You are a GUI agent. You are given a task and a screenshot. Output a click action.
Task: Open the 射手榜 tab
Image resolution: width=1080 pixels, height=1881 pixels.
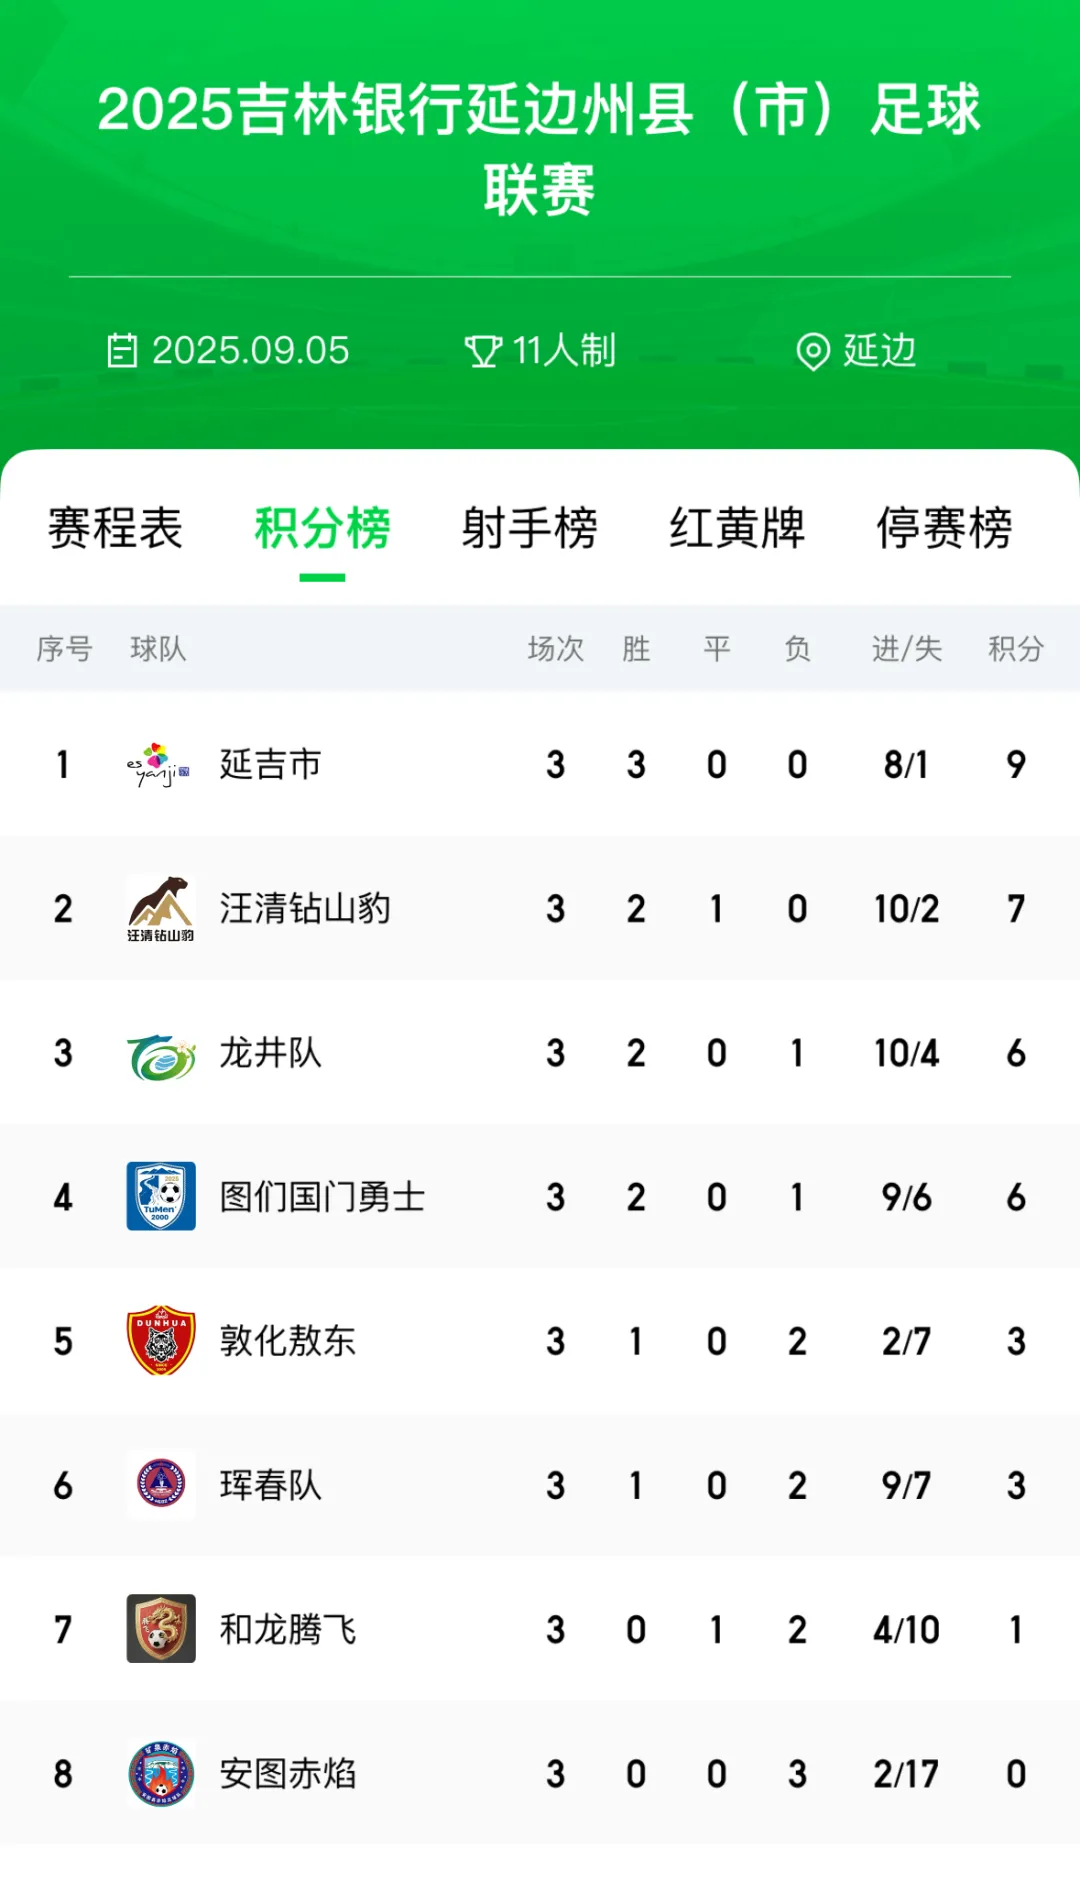click(529, 528)
